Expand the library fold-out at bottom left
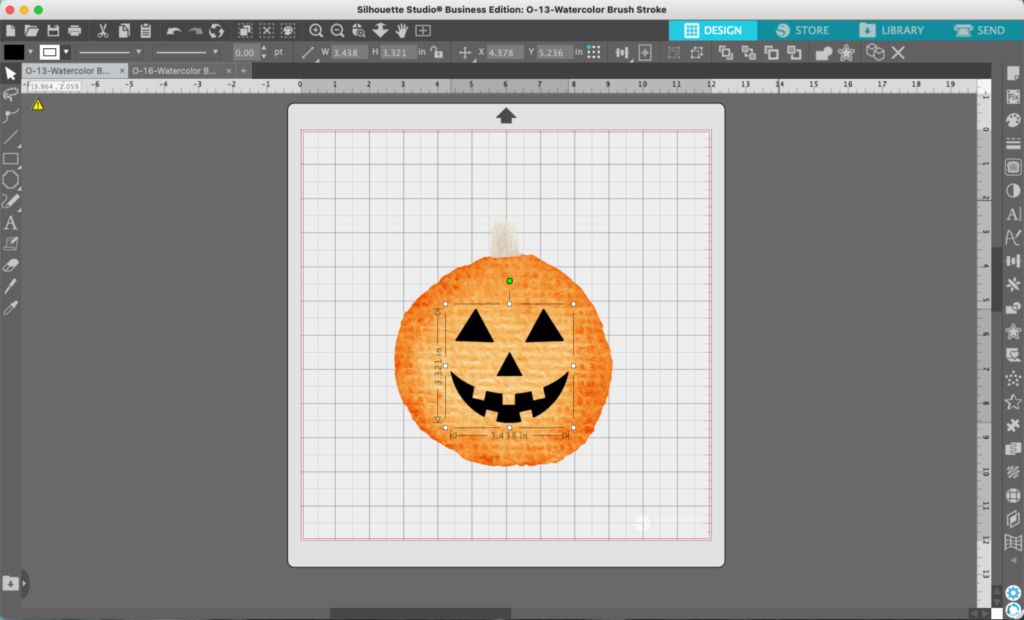 point(25,583)
